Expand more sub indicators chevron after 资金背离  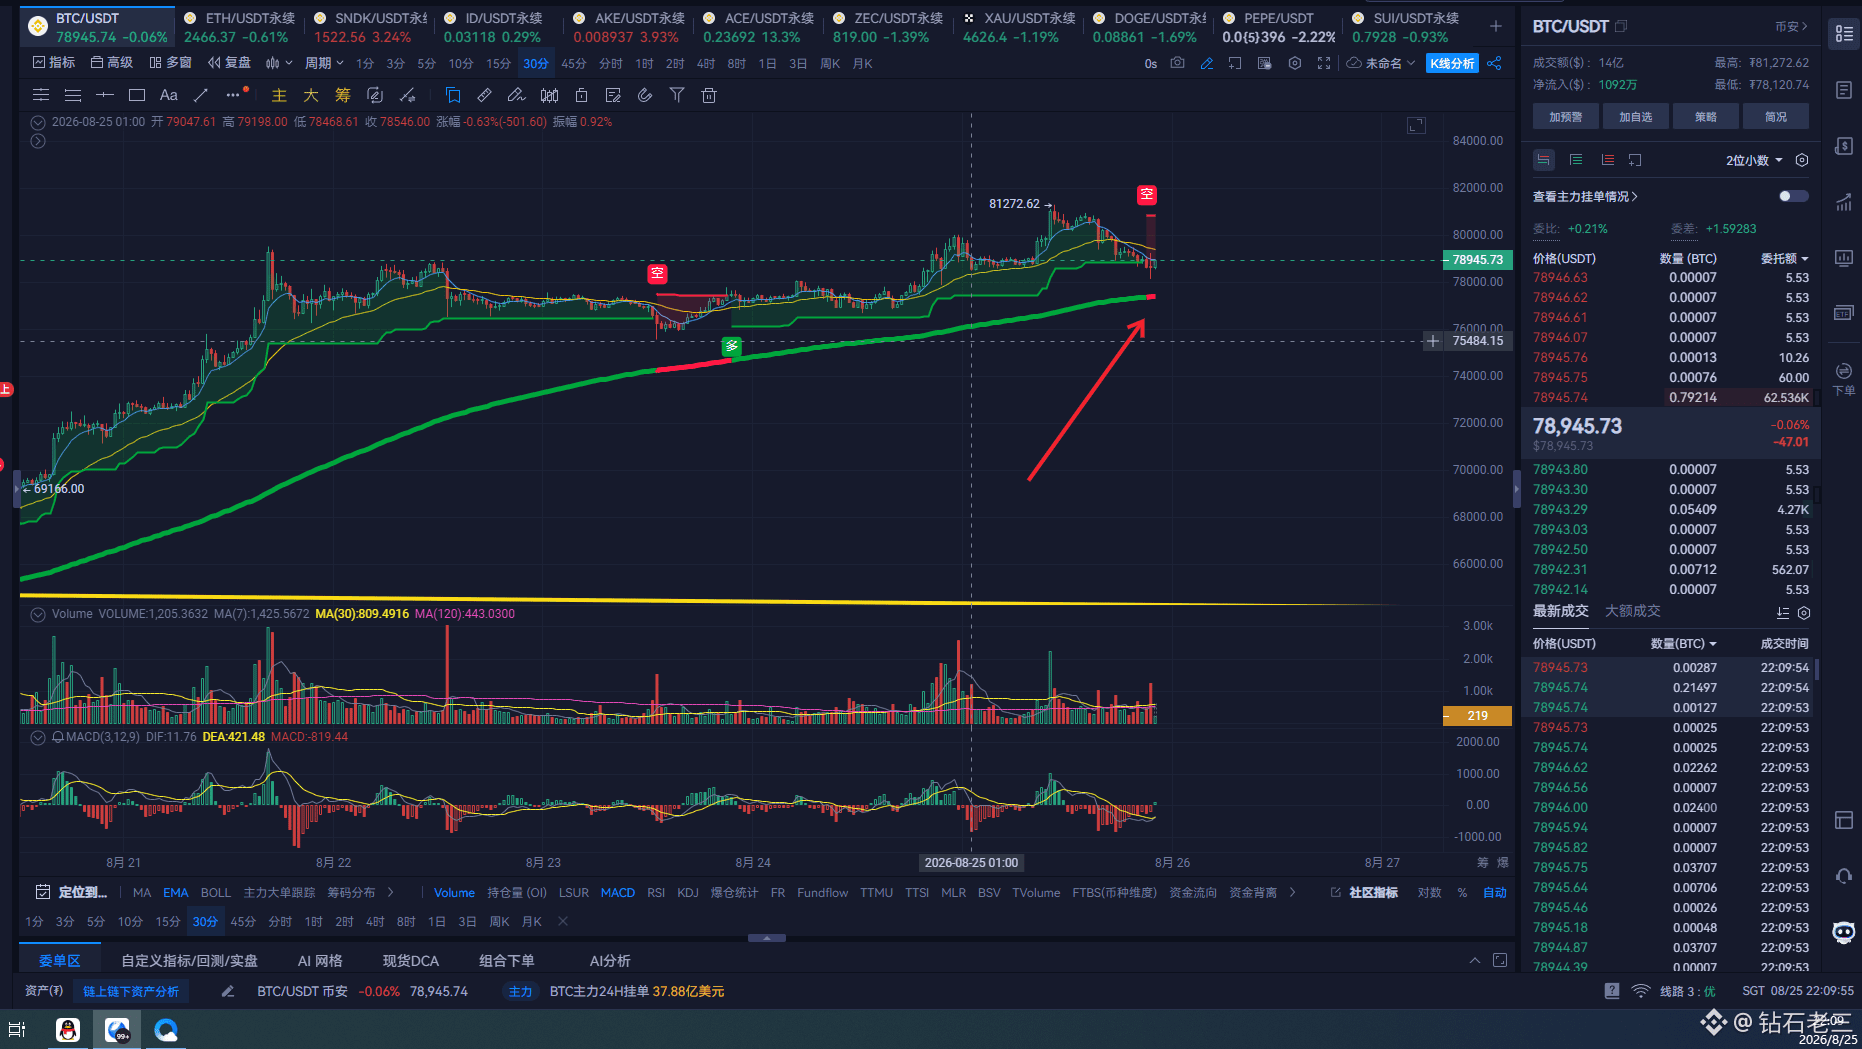[1293, 892]
